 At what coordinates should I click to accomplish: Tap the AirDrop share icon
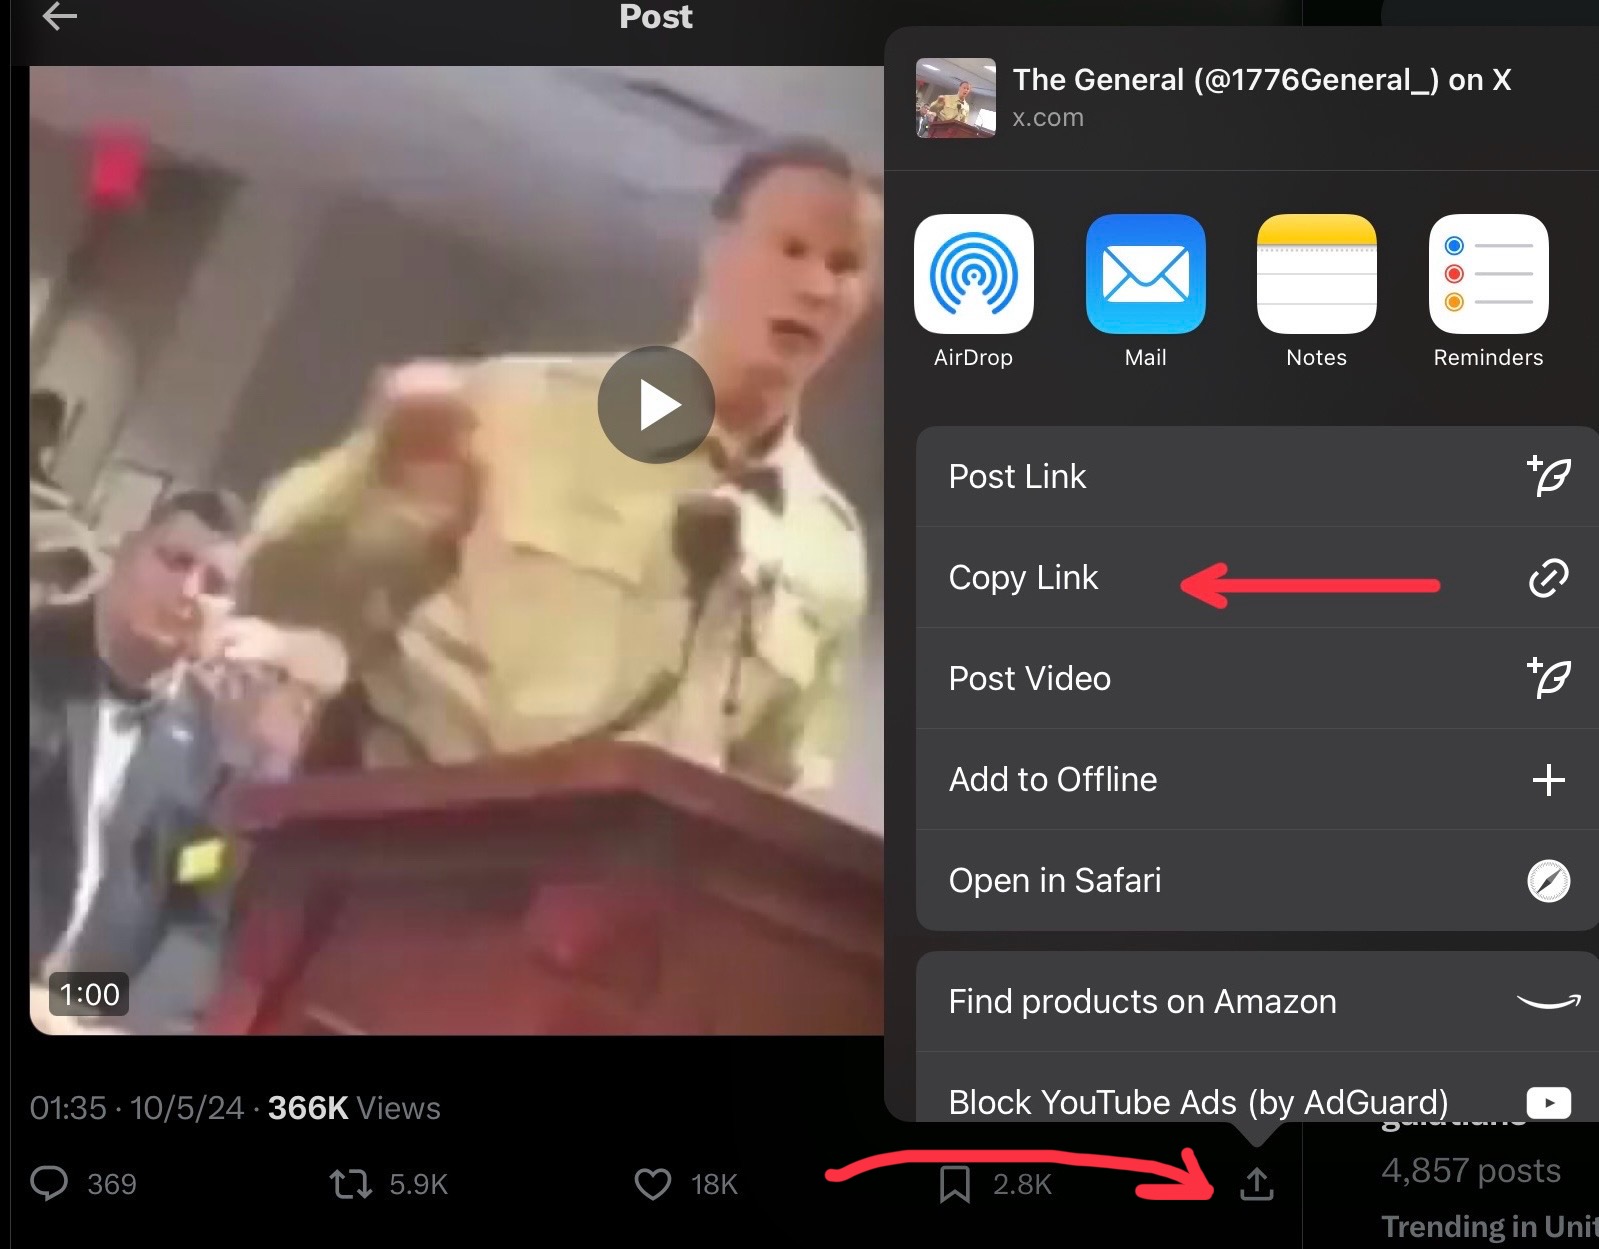[x=973, y=274]
